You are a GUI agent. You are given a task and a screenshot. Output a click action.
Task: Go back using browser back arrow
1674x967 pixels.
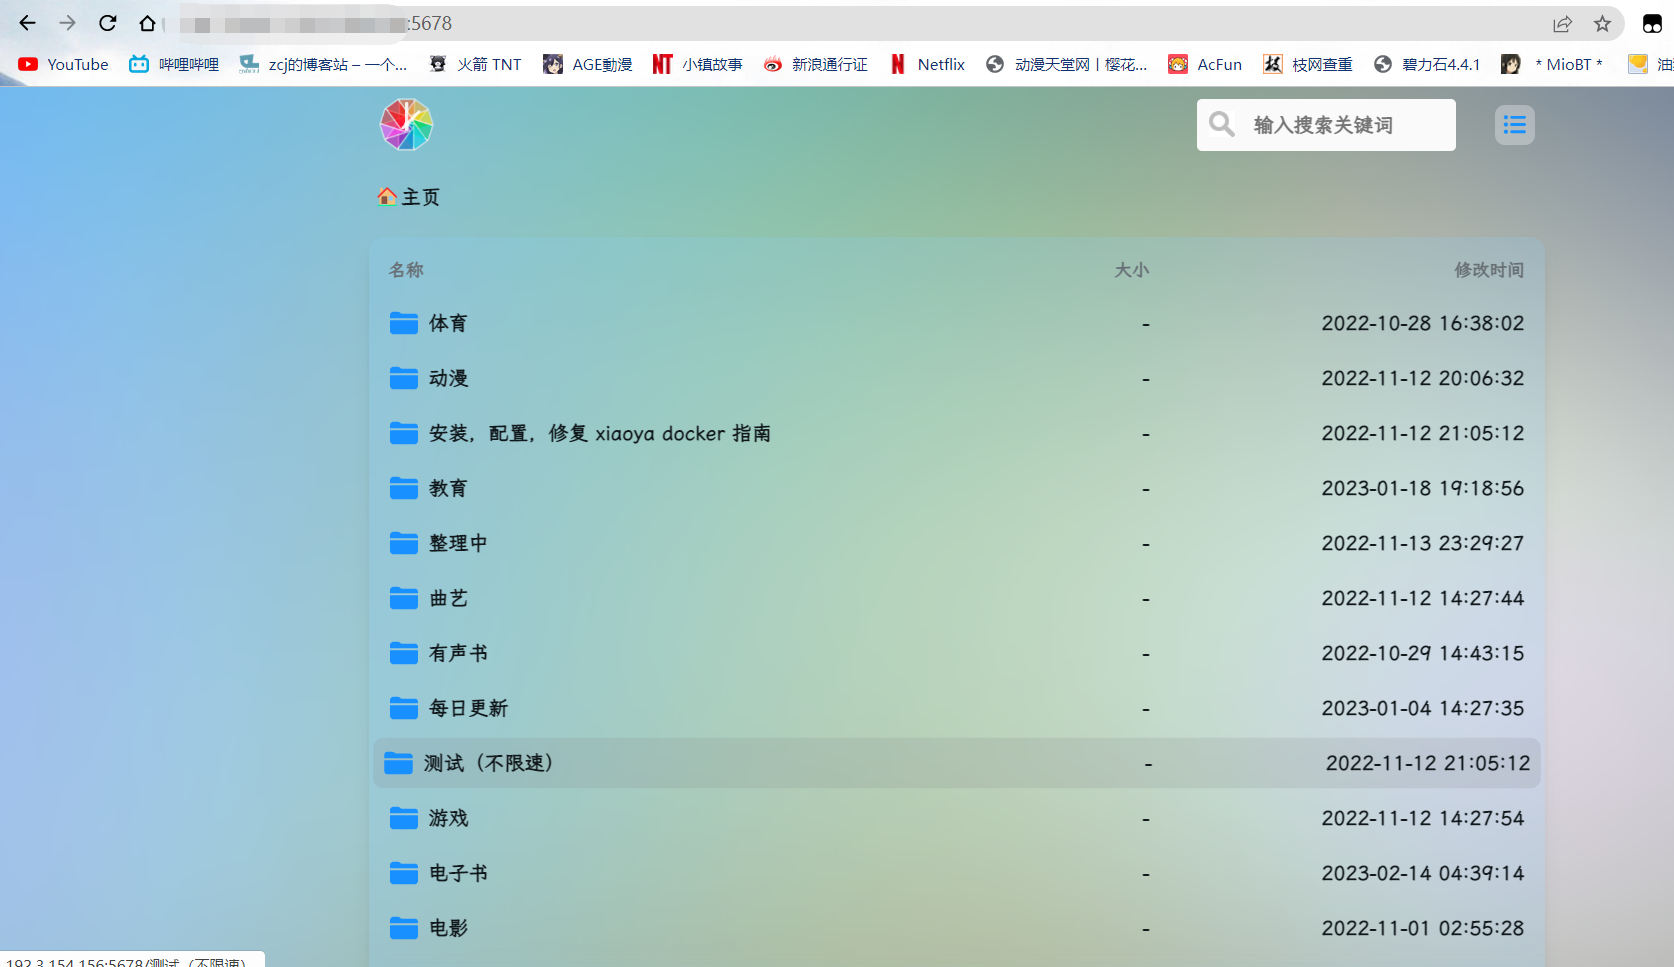pyautogui.click(x=27, y=23)
